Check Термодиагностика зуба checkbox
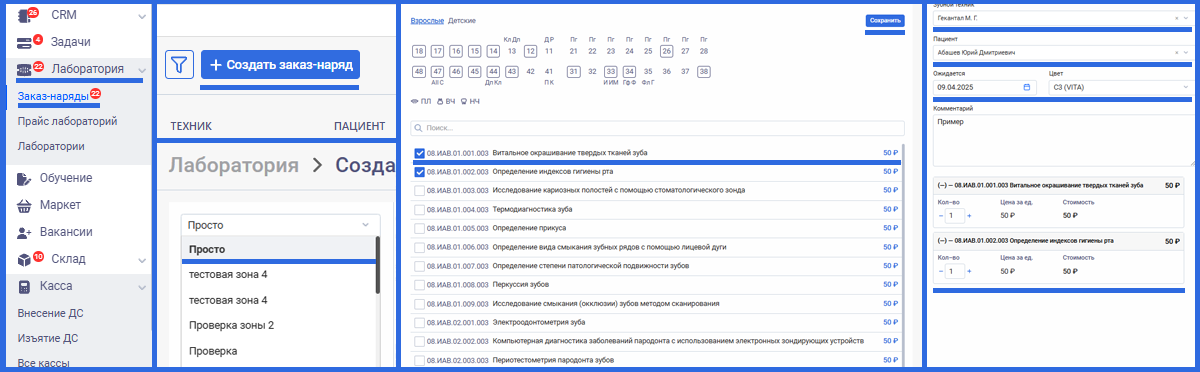 click(420, 209)
